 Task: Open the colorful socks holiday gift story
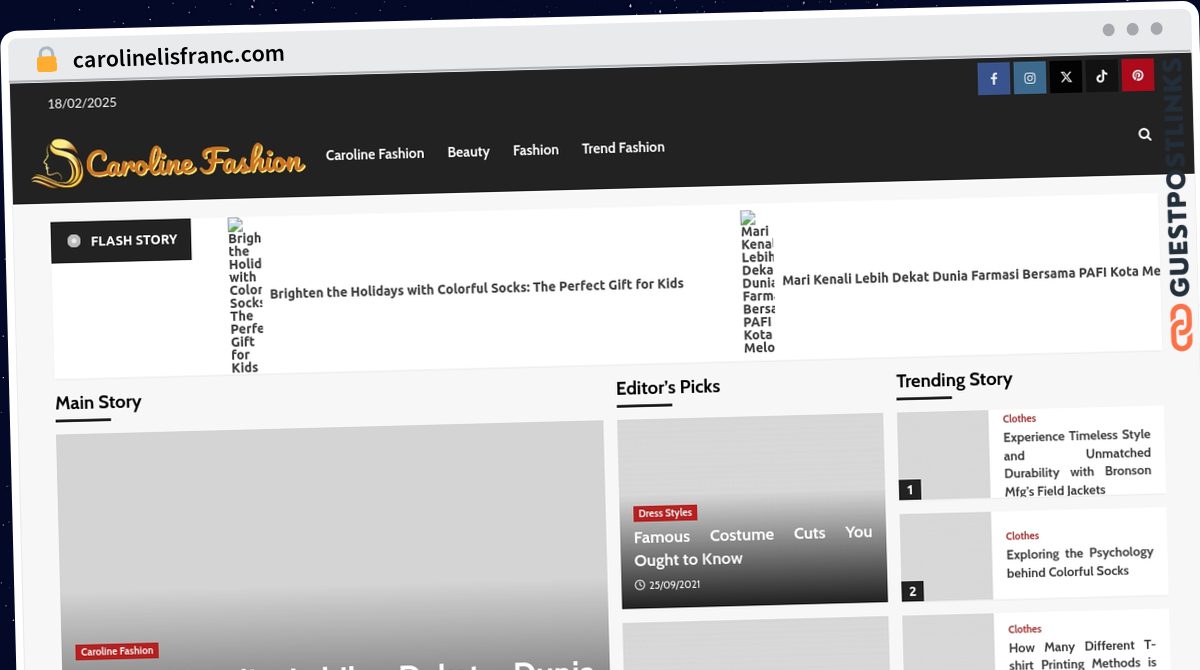click(x=477, y=289)
